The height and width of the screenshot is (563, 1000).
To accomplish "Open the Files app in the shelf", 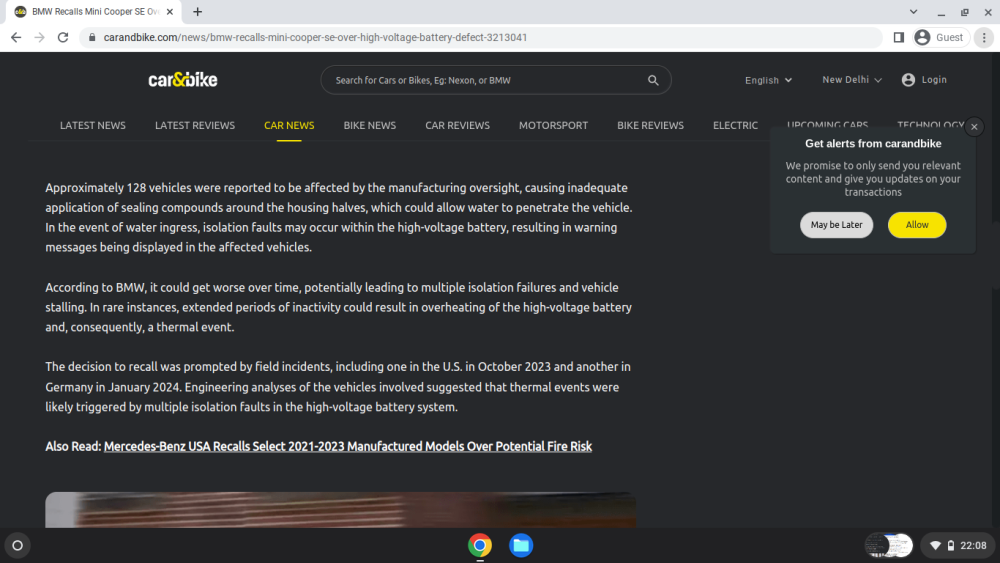I will (x=521, y=545).
